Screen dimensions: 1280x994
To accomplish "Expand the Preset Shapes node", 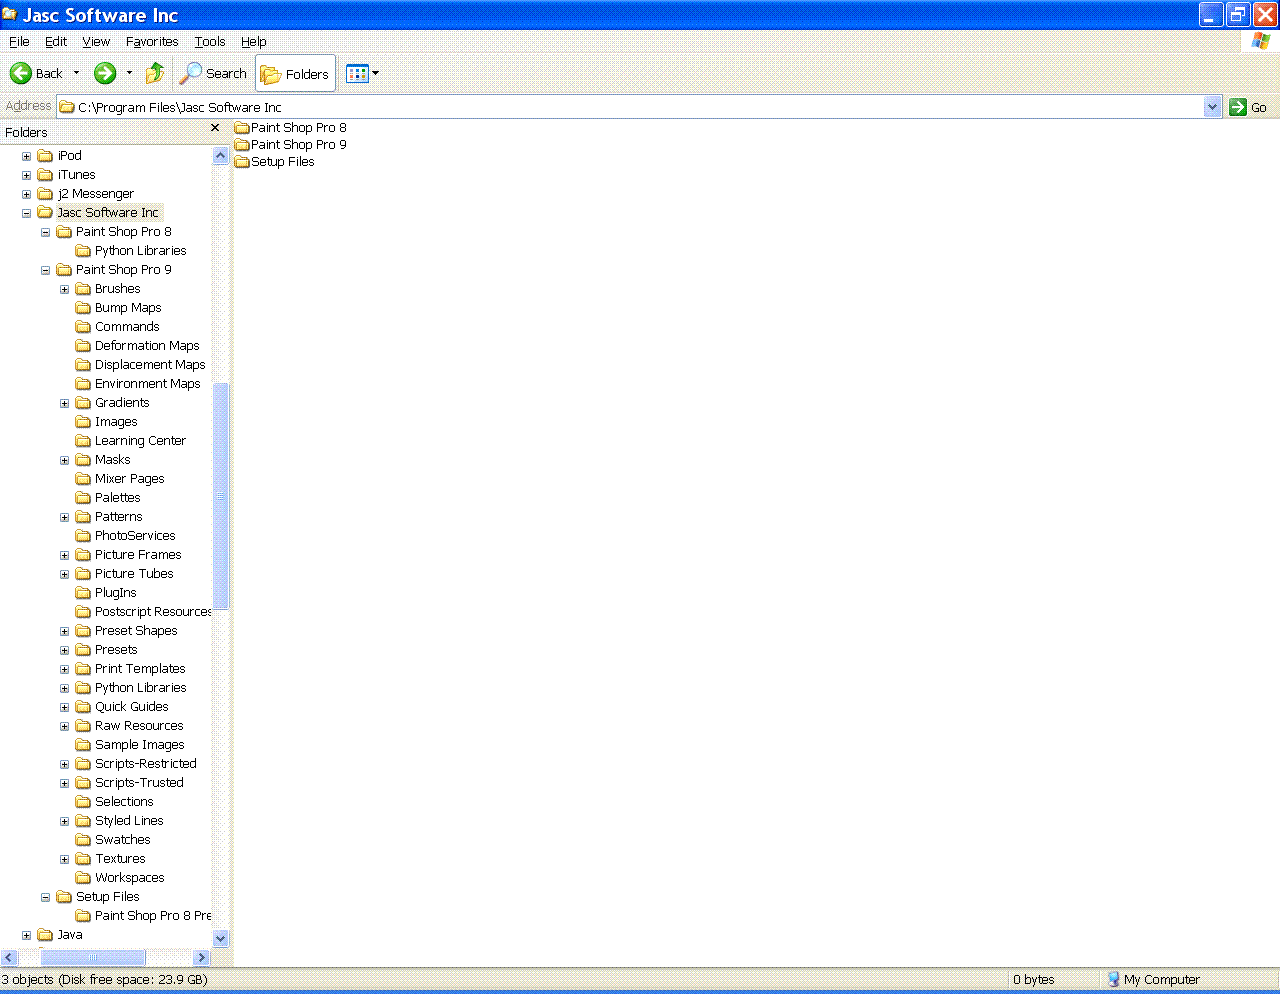I will coord(65,631).
